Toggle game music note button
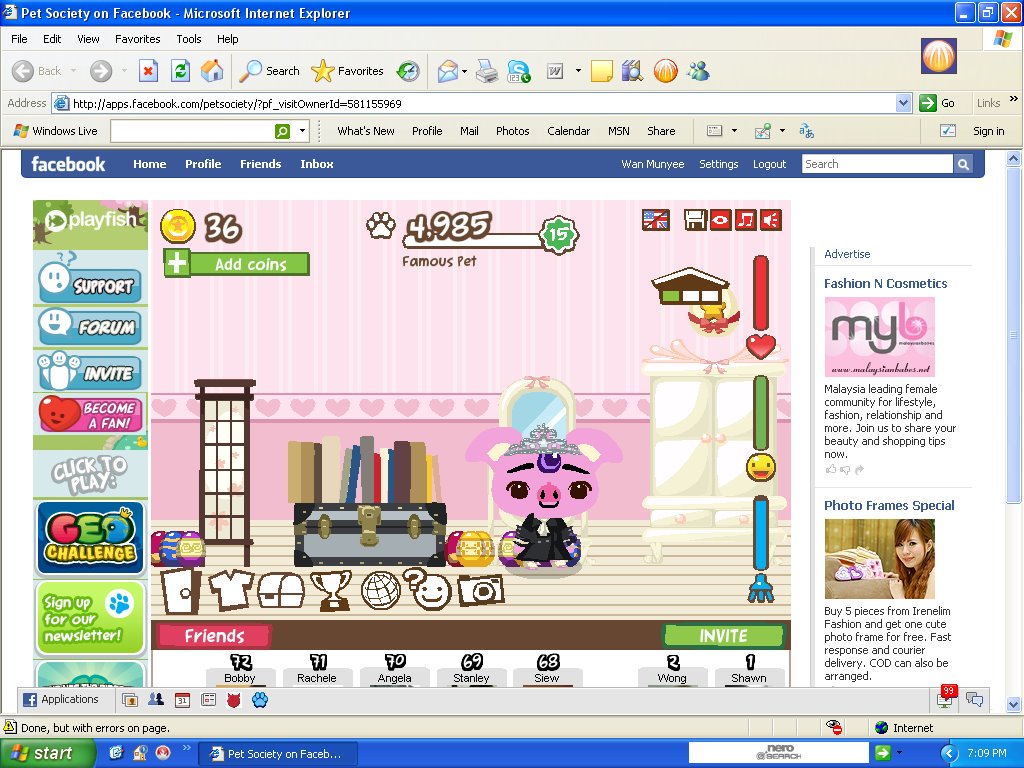The image size is (1024, 768). 745,220
